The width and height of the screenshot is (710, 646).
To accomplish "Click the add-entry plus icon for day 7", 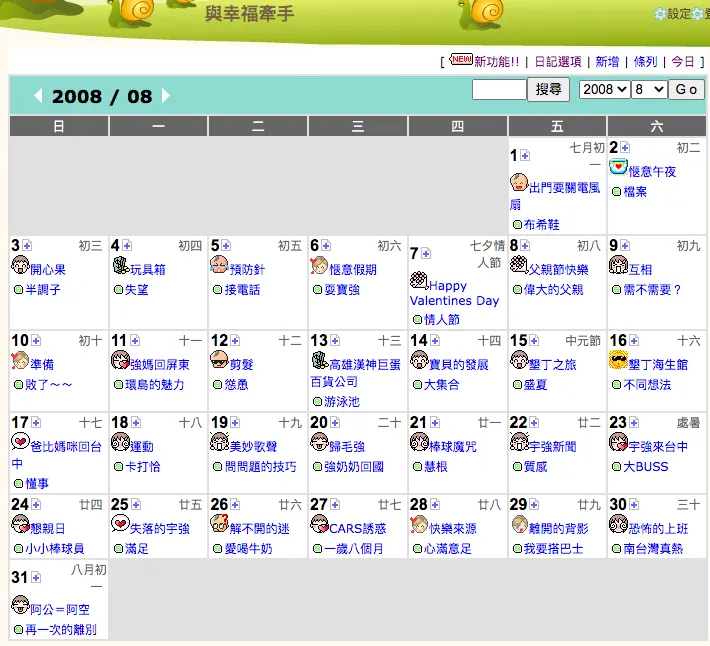I will (x=426, y=254).
